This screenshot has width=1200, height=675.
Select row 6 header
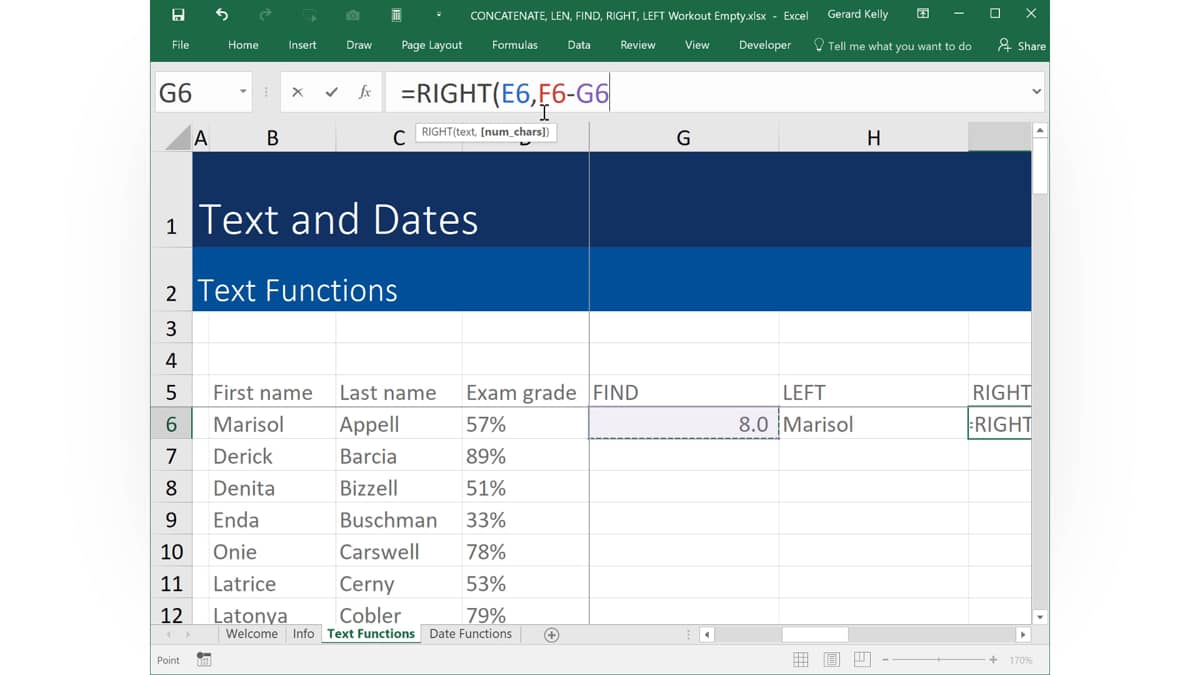[171, 424]
